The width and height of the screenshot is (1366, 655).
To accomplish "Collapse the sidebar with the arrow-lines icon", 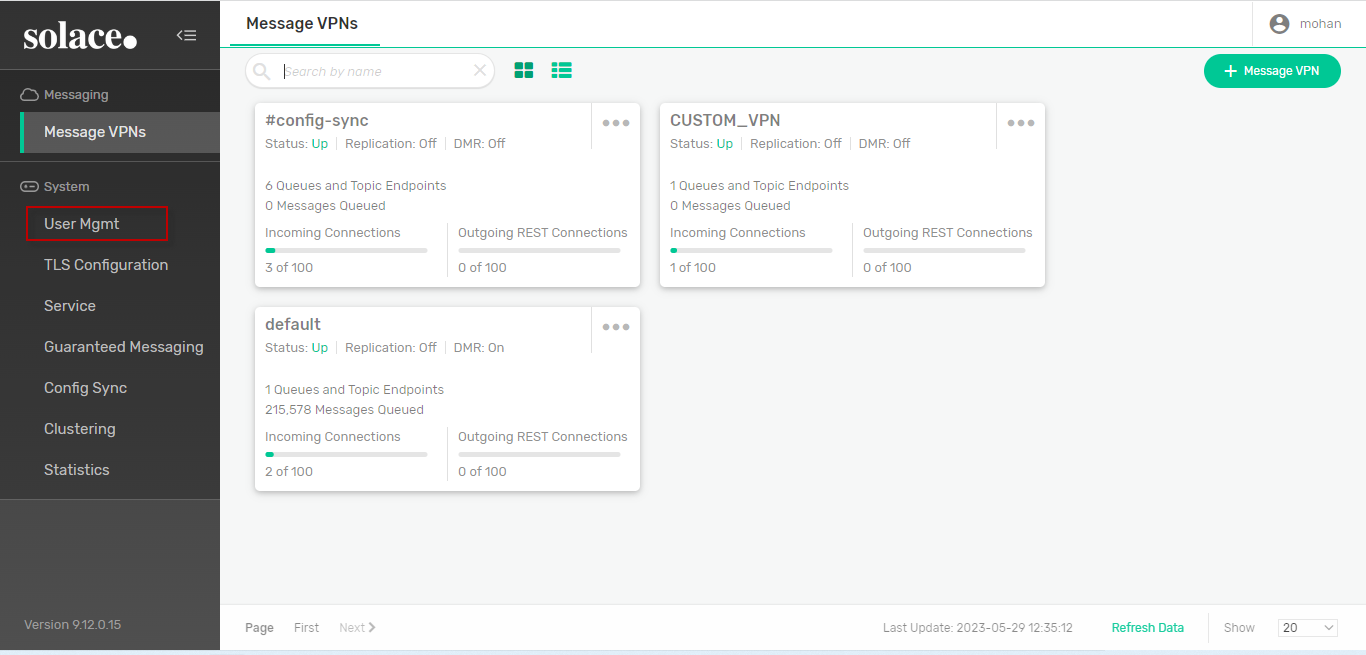I will click(186, 35).
